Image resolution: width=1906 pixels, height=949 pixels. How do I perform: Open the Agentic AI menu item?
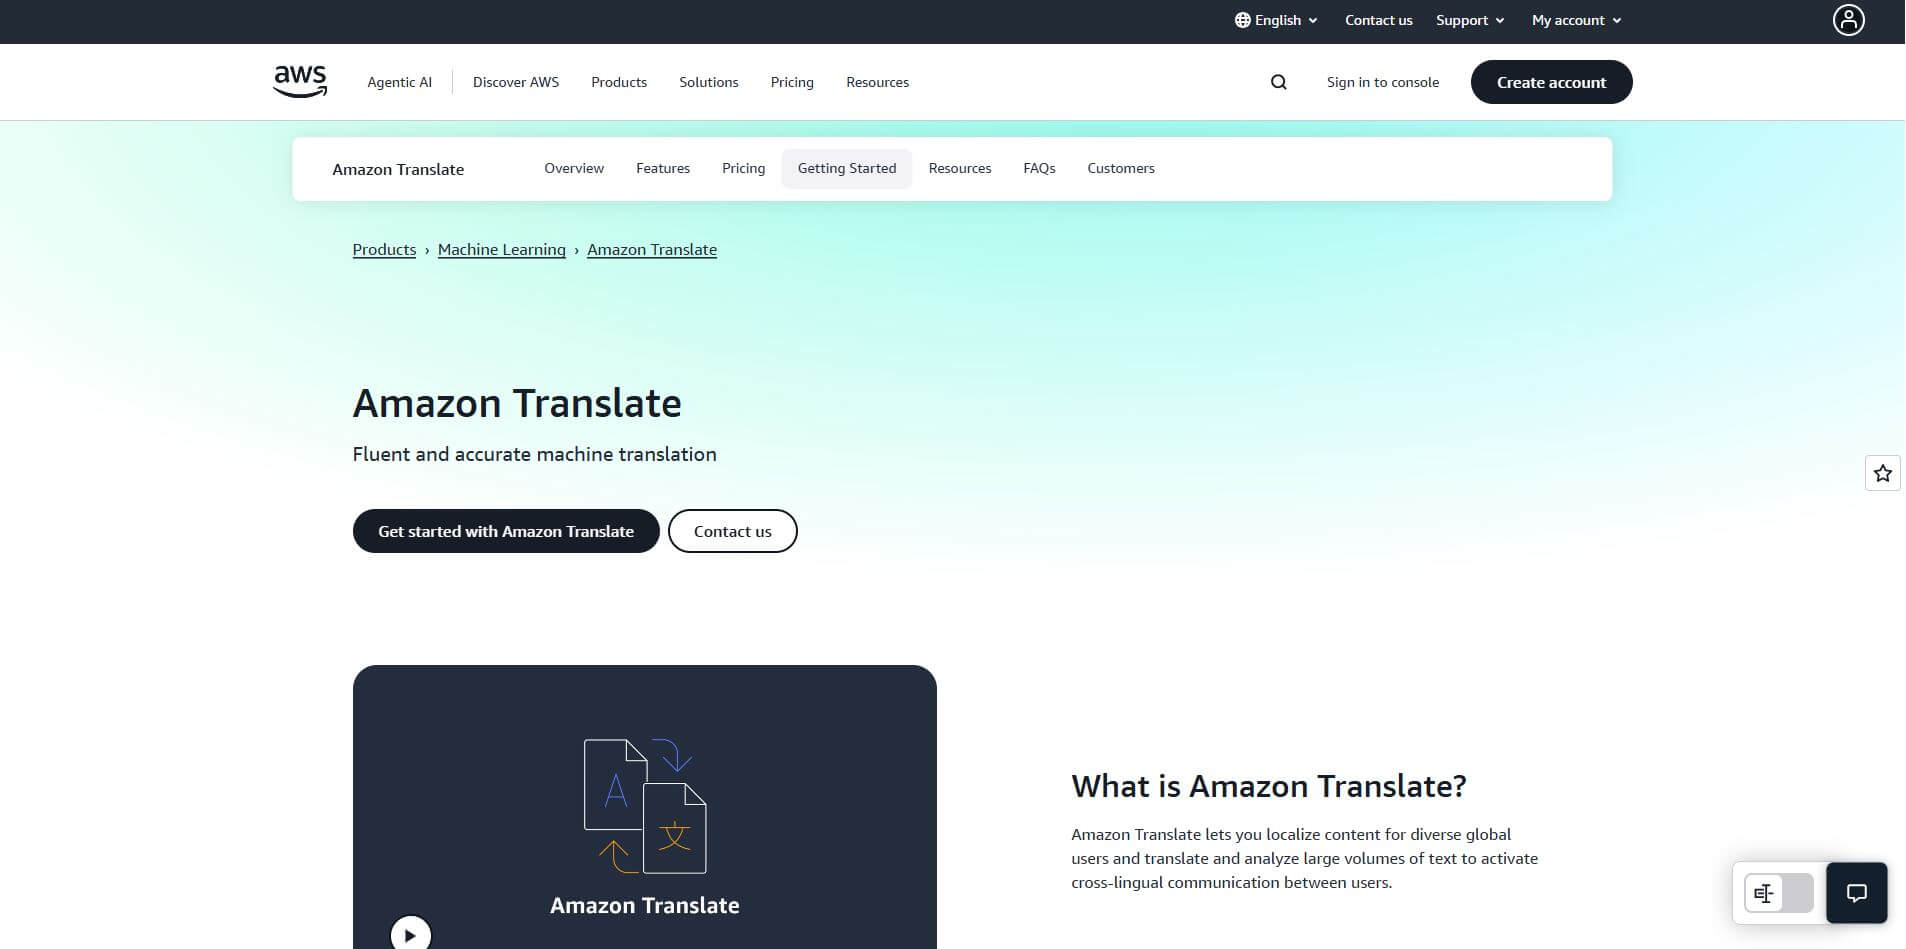(399, 82)
